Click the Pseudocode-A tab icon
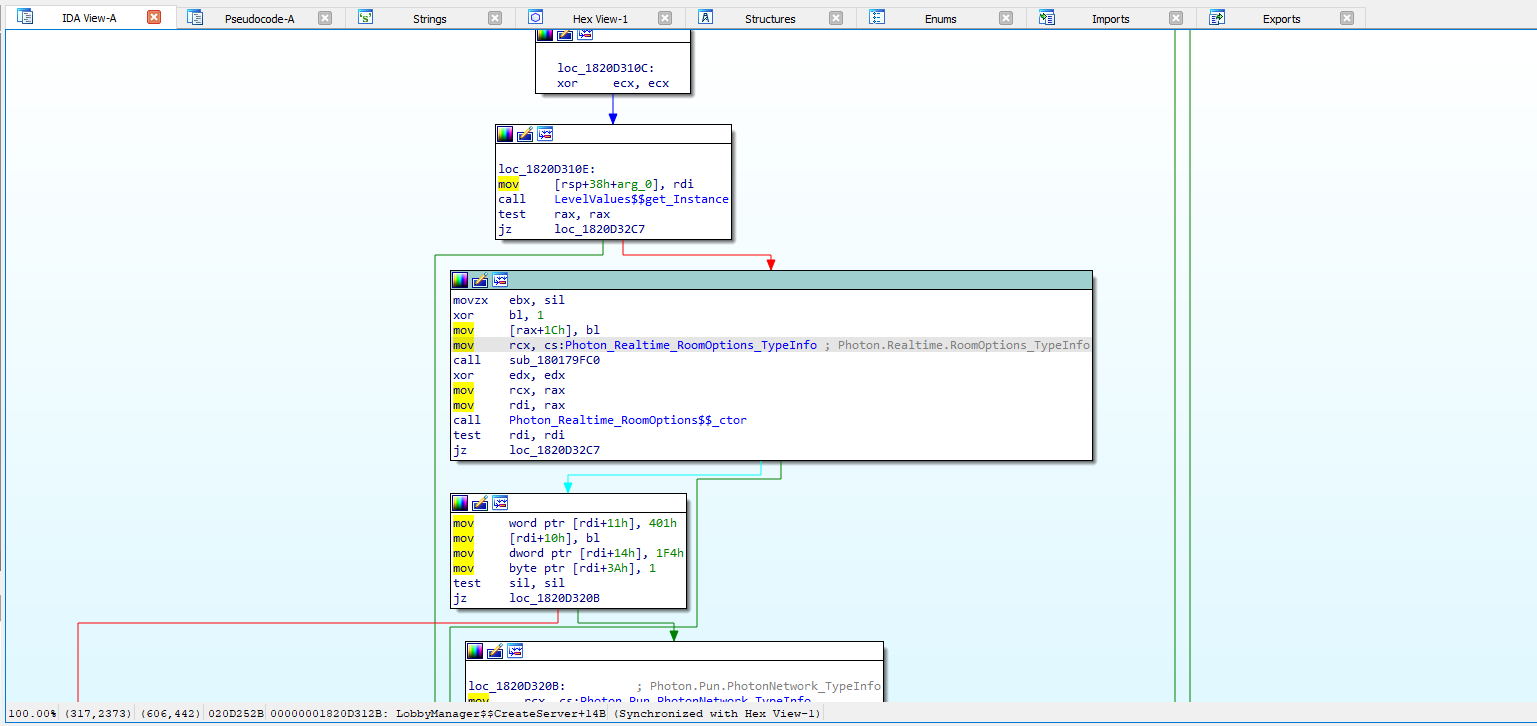This screenshot has height=726, width=1537. pos(195,17)
